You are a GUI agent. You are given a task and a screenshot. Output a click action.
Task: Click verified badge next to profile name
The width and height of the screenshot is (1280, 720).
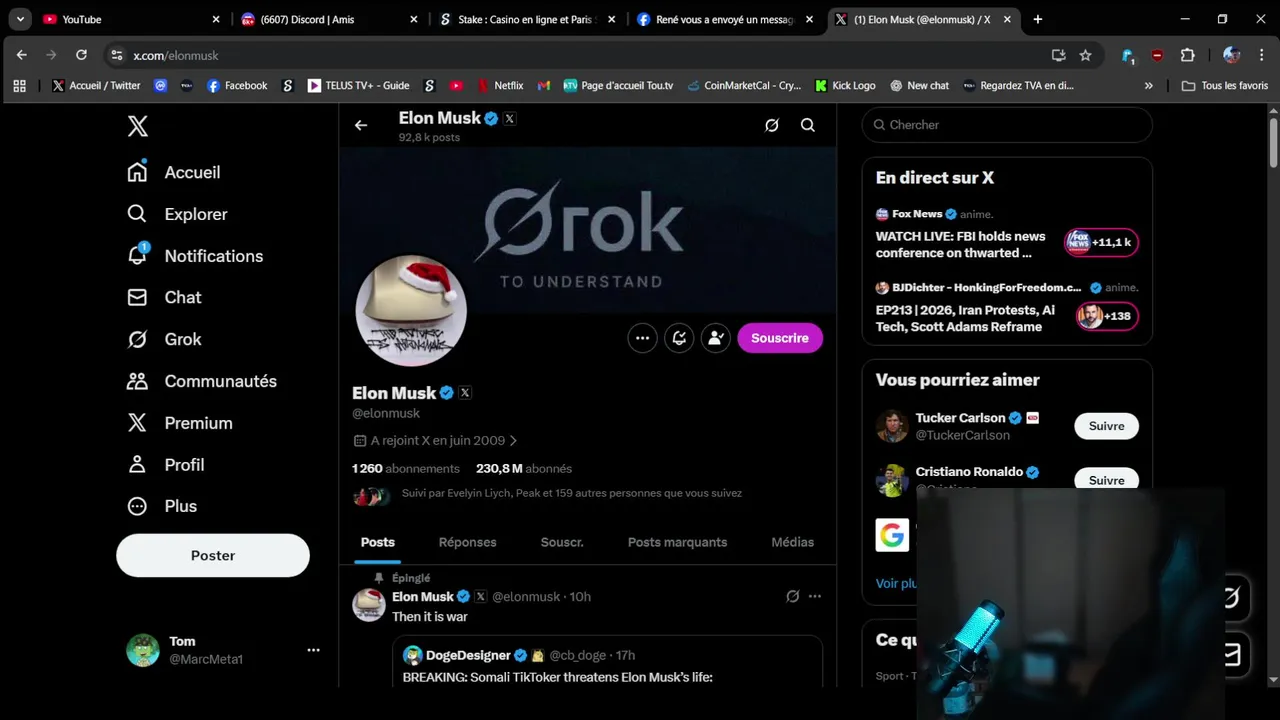(447, 393)
